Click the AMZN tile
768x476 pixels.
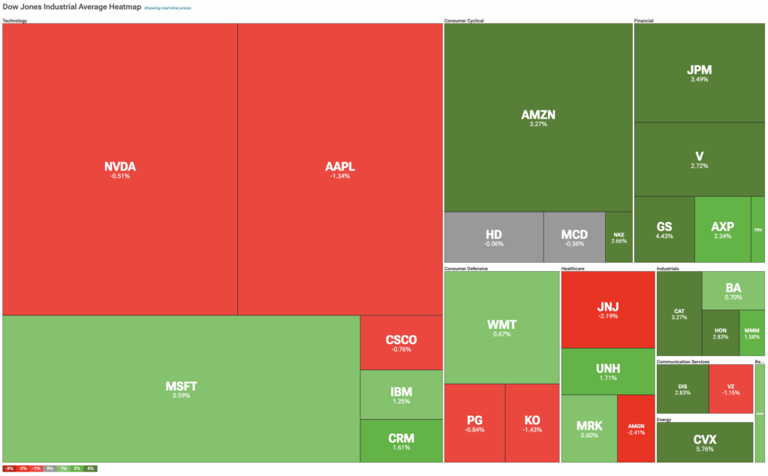[538, 117]
